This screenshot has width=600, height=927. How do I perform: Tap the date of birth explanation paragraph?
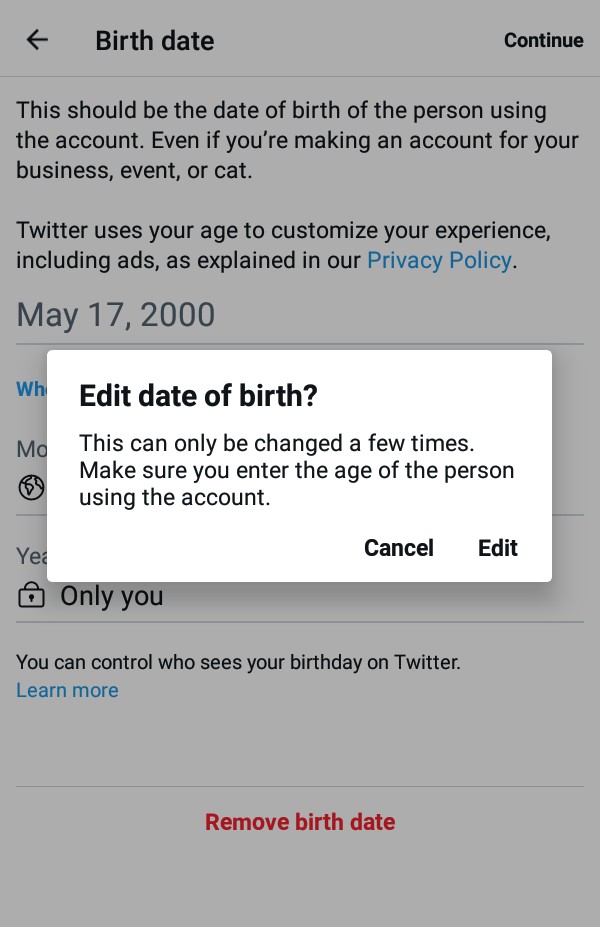[297, 140]
